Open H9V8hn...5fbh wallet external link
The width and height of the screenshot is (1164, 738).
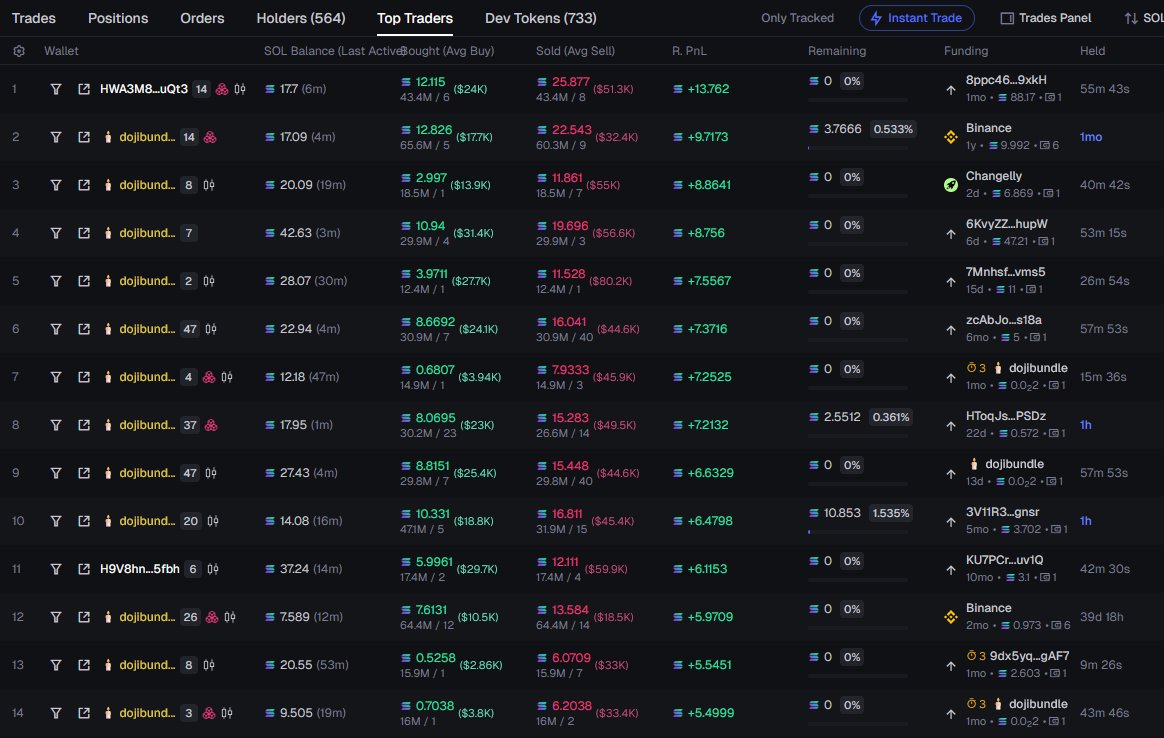tap(84, 569)
